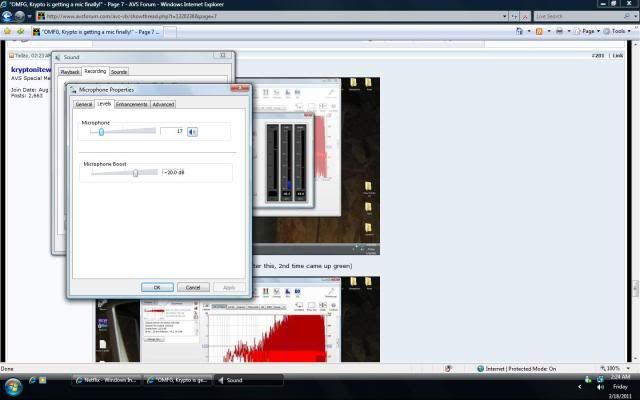This screenshot has width=640, height=400.
Task: Click the +20.0 dB boost value field
Action: [x=175, y=172]
